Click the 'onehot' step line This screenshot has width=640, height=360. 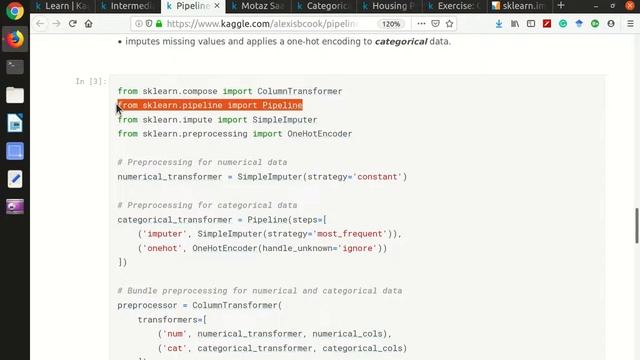262,248
